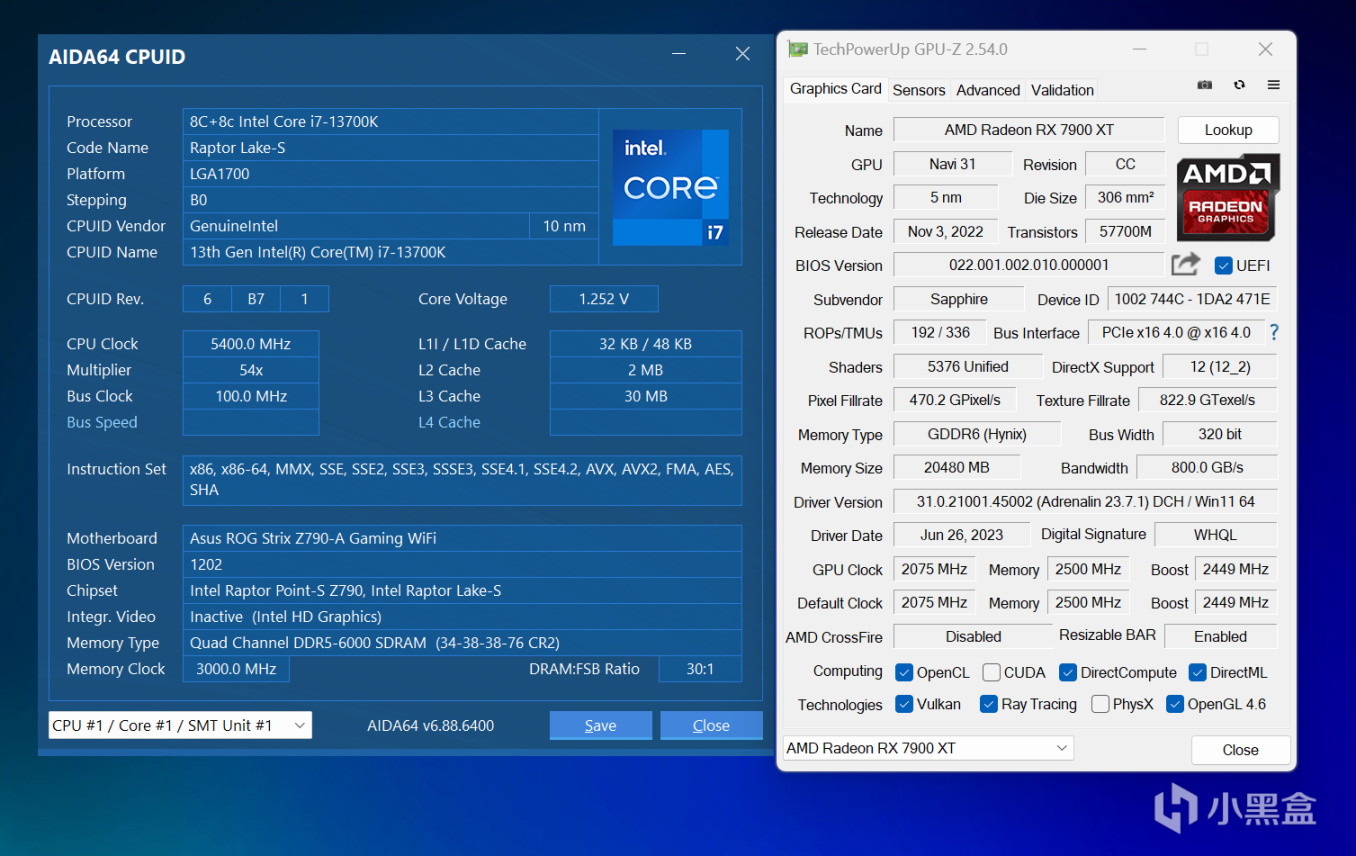
Task: Switch to the Validation tab
Action: tap(1062, 90)
